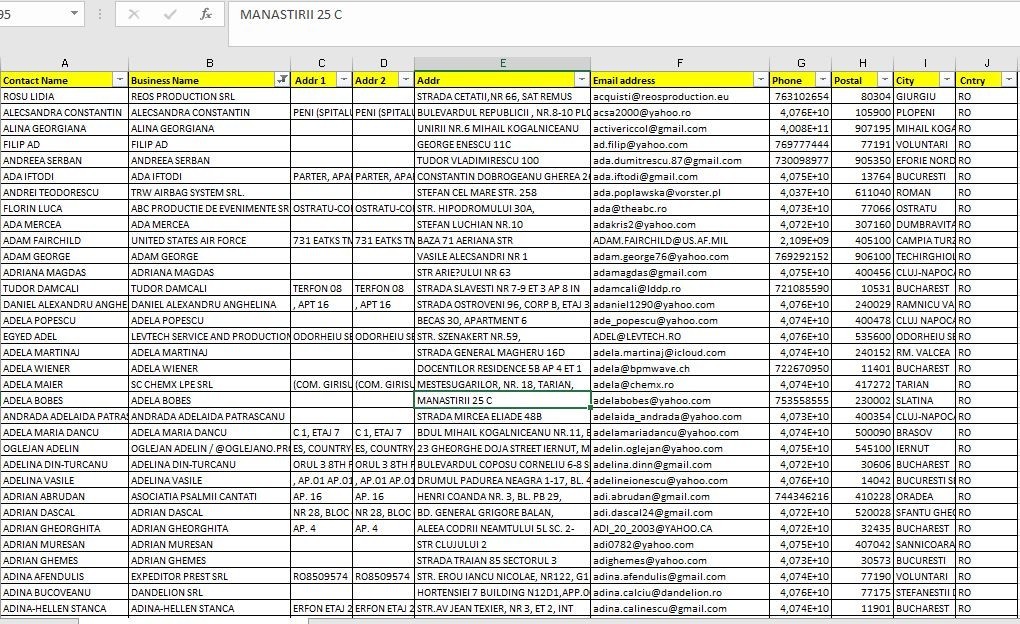Screen dimensions: 1020x624
Task: Select postal cell 80304
Action: click(863, 96)
